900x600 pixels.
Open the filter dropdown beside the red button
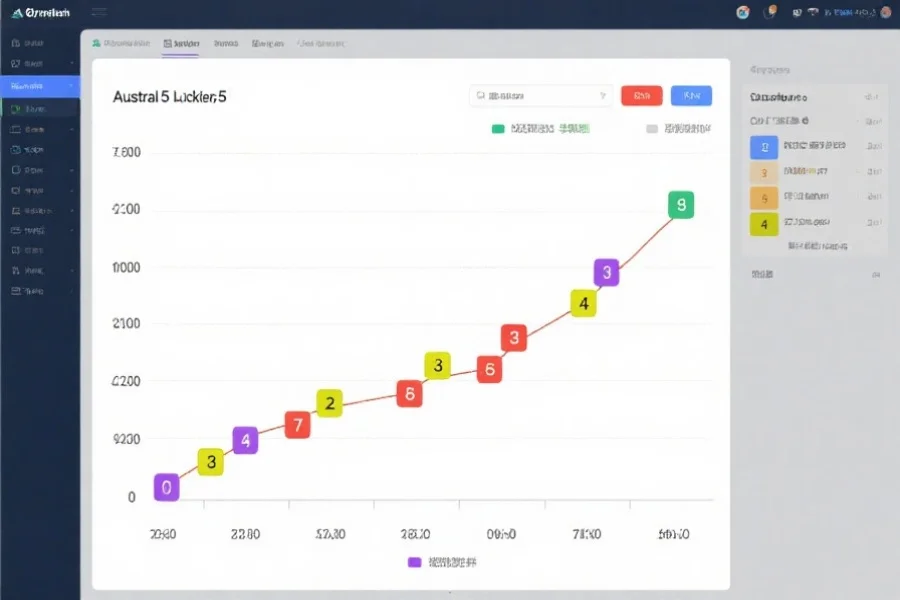[x=540, y=96]
